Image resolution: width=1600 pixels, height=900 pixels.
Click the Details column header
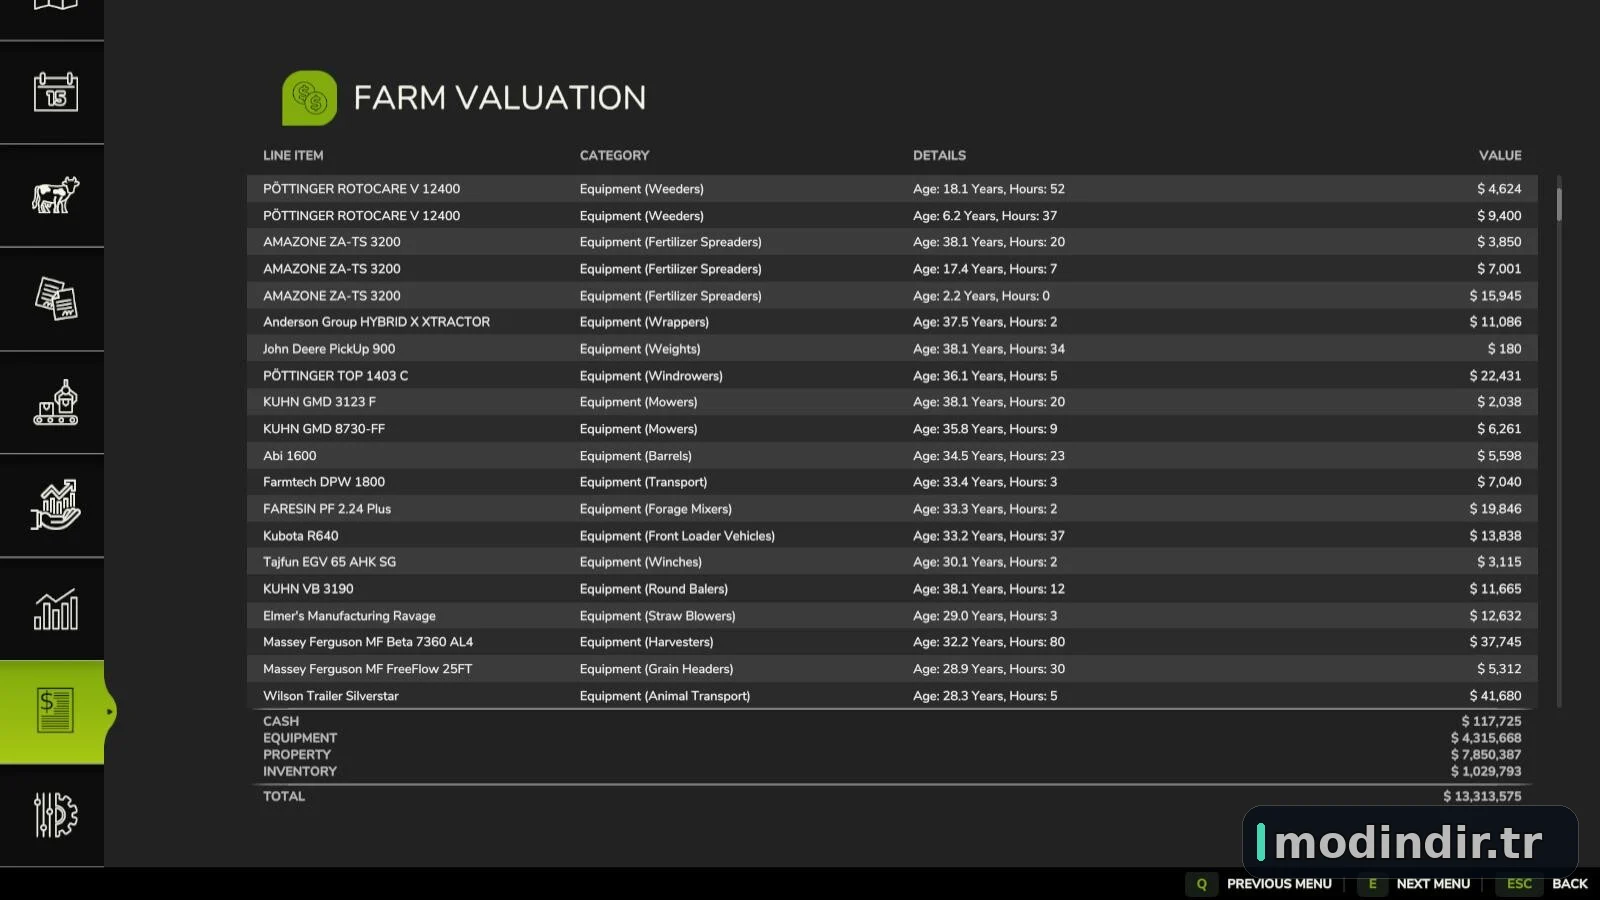939,156
